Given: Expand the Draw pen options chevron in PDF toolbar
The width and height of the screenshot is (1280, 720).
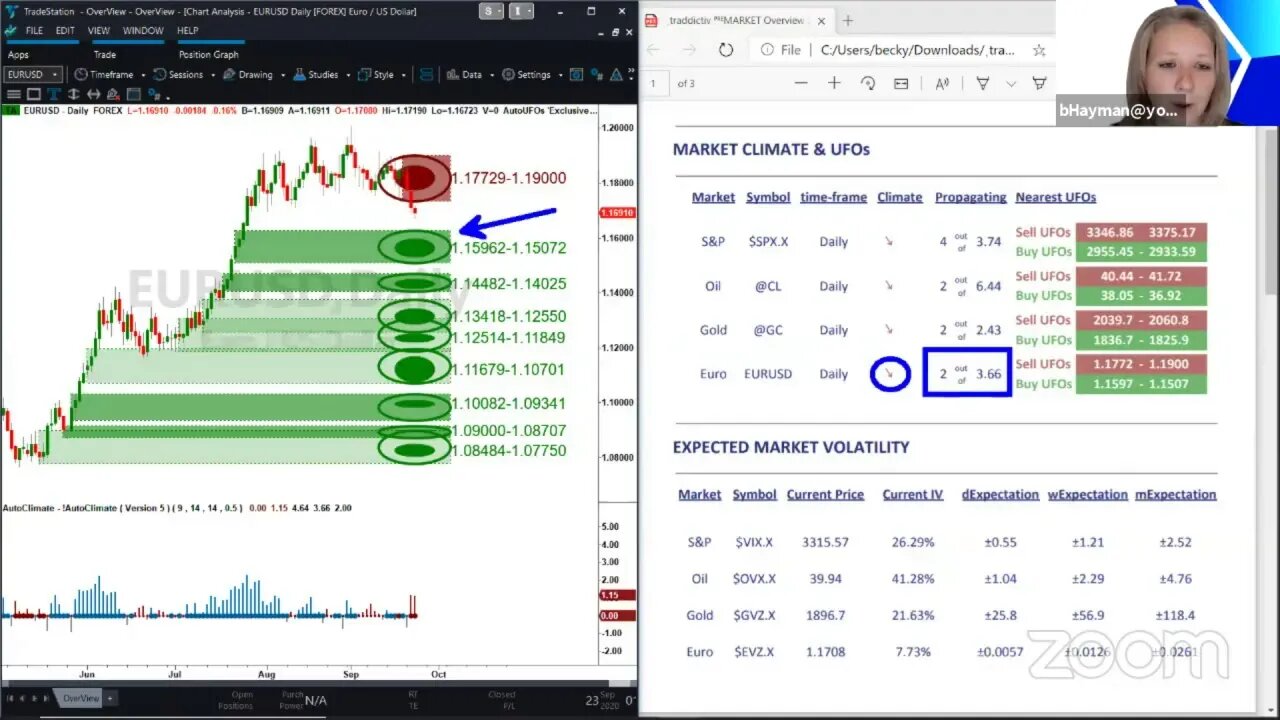Looking at the screenshot, I should (x=1011, y=83).
